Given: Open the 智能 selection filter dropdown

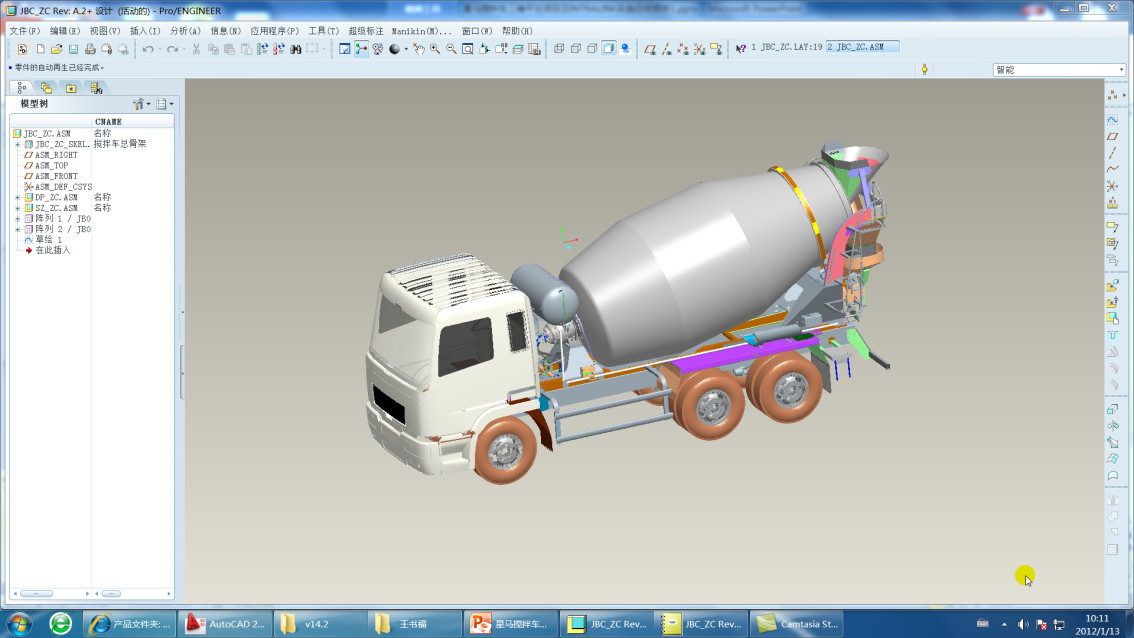Looking at the screenshot, I should pos(1120,70).
